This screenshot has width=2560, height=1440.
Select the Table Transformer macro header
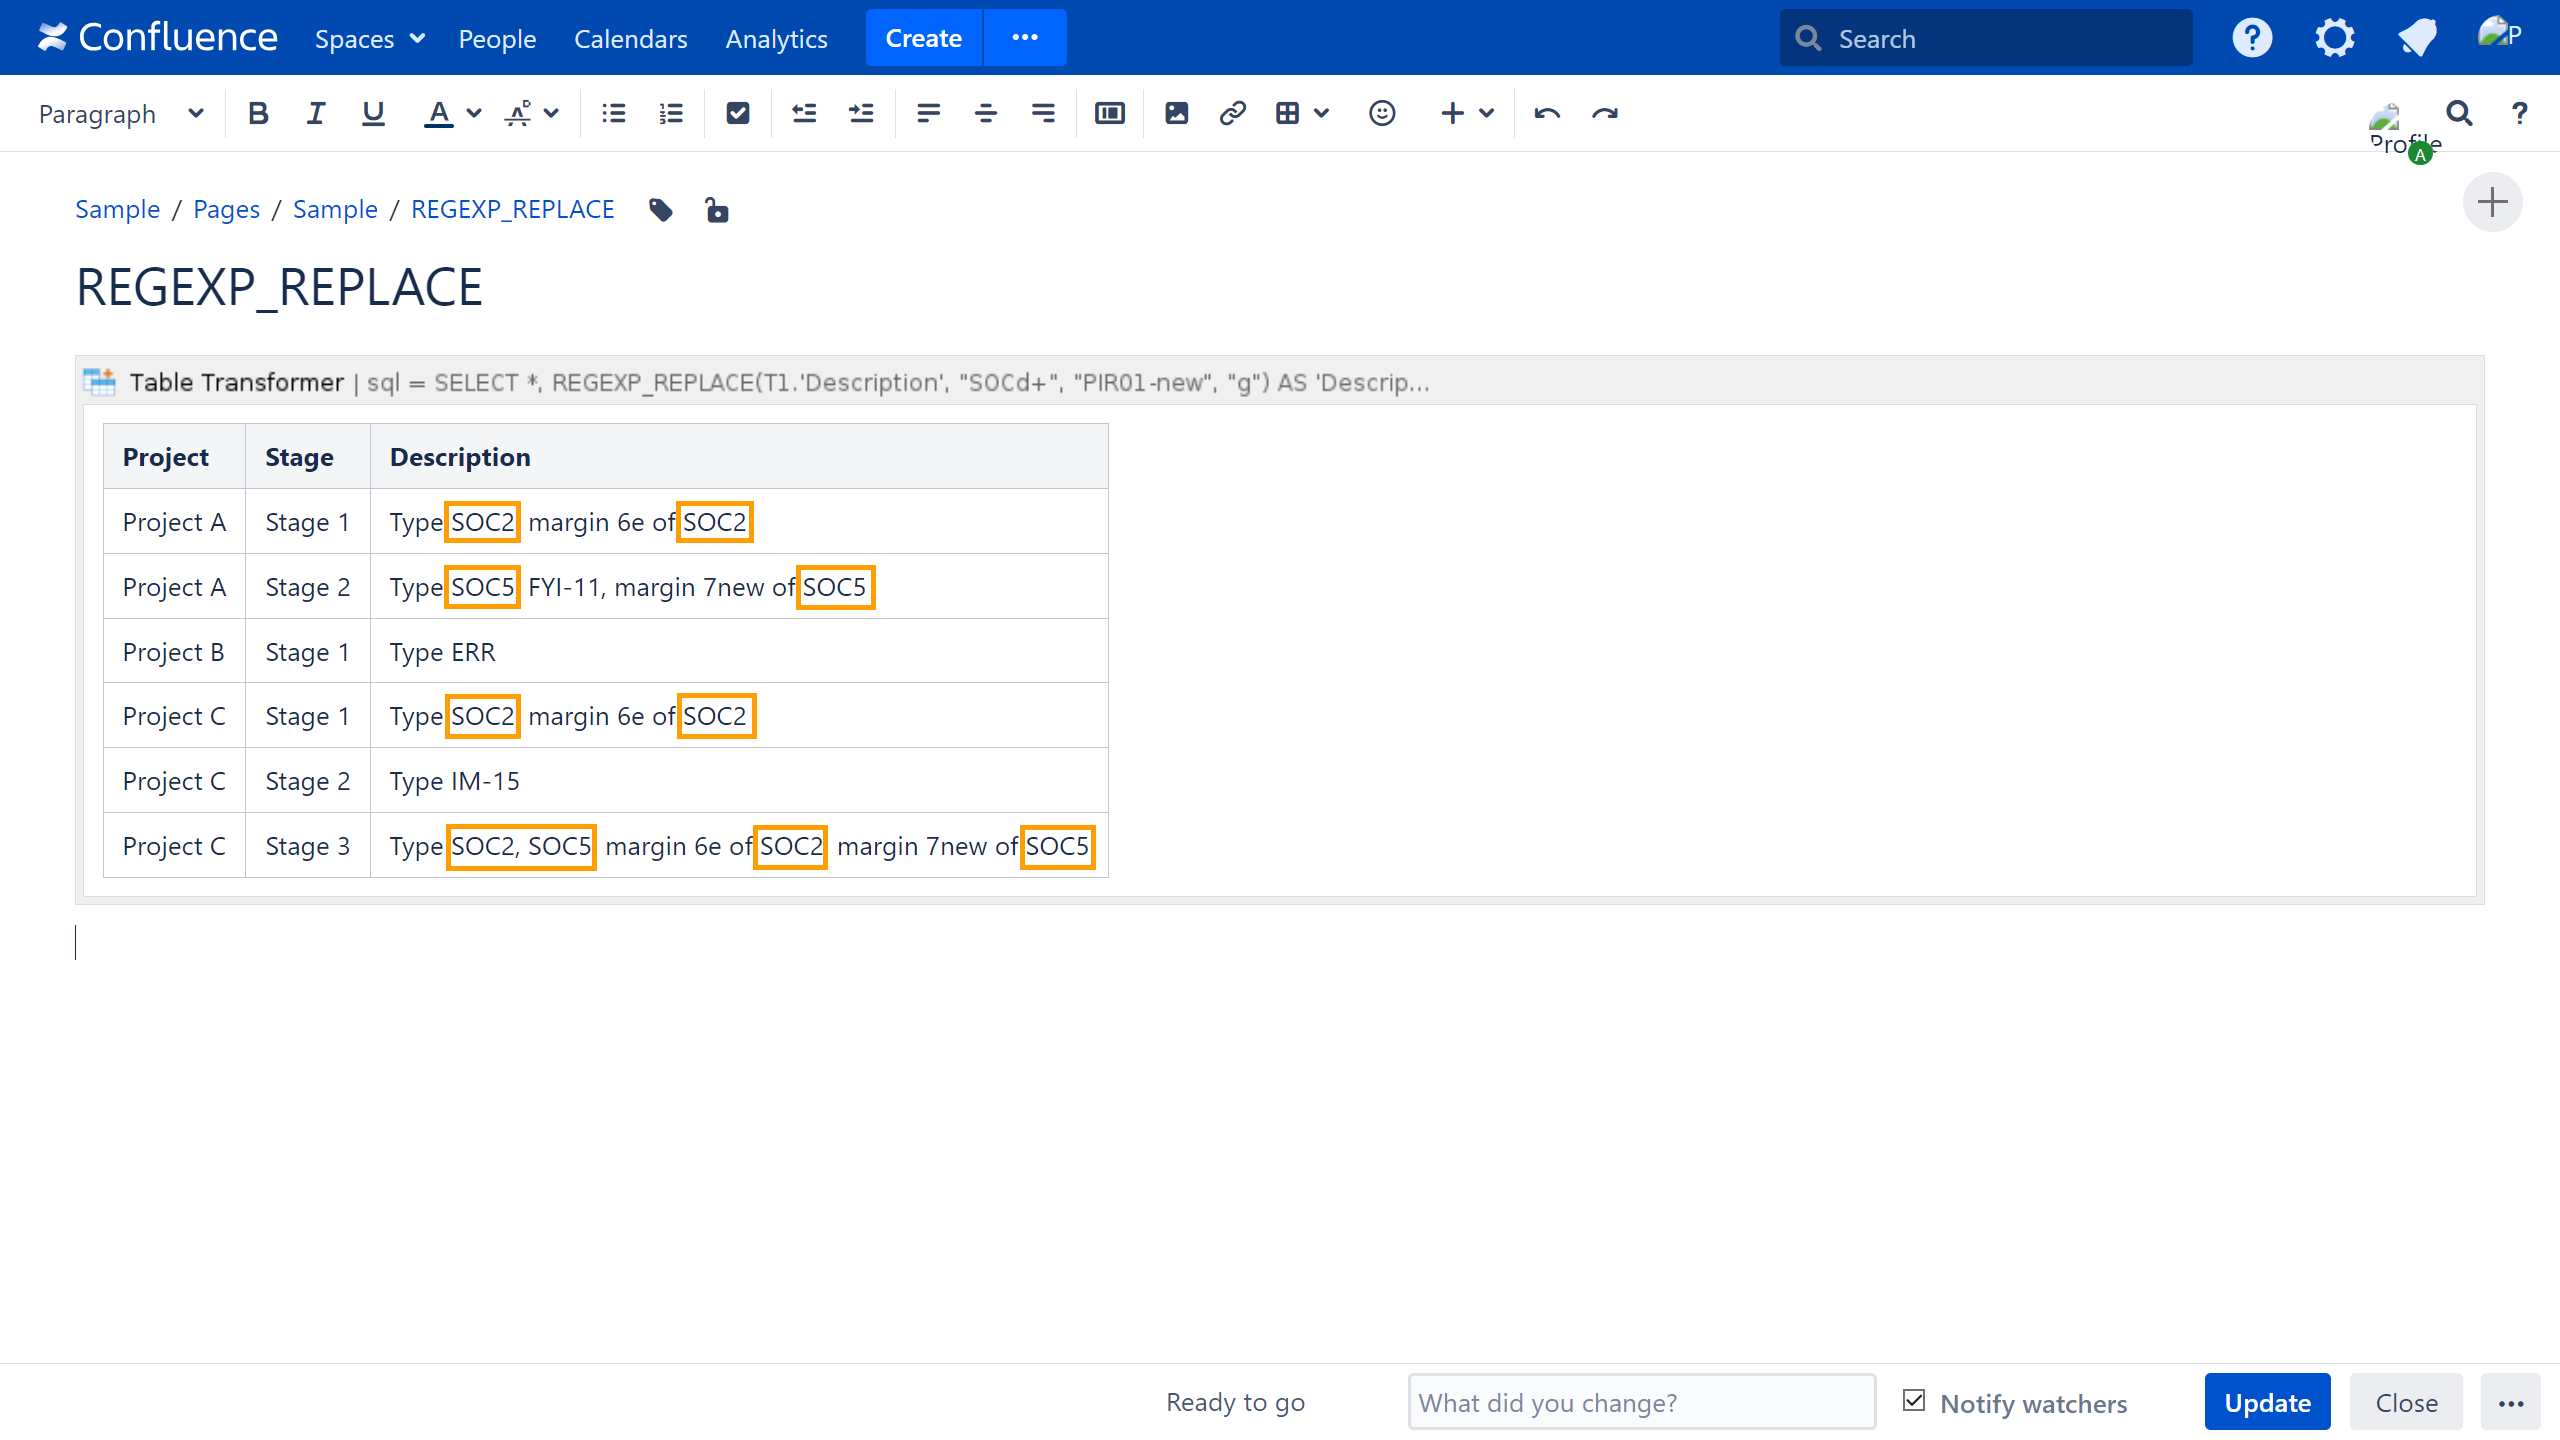[x=237, y=382]
